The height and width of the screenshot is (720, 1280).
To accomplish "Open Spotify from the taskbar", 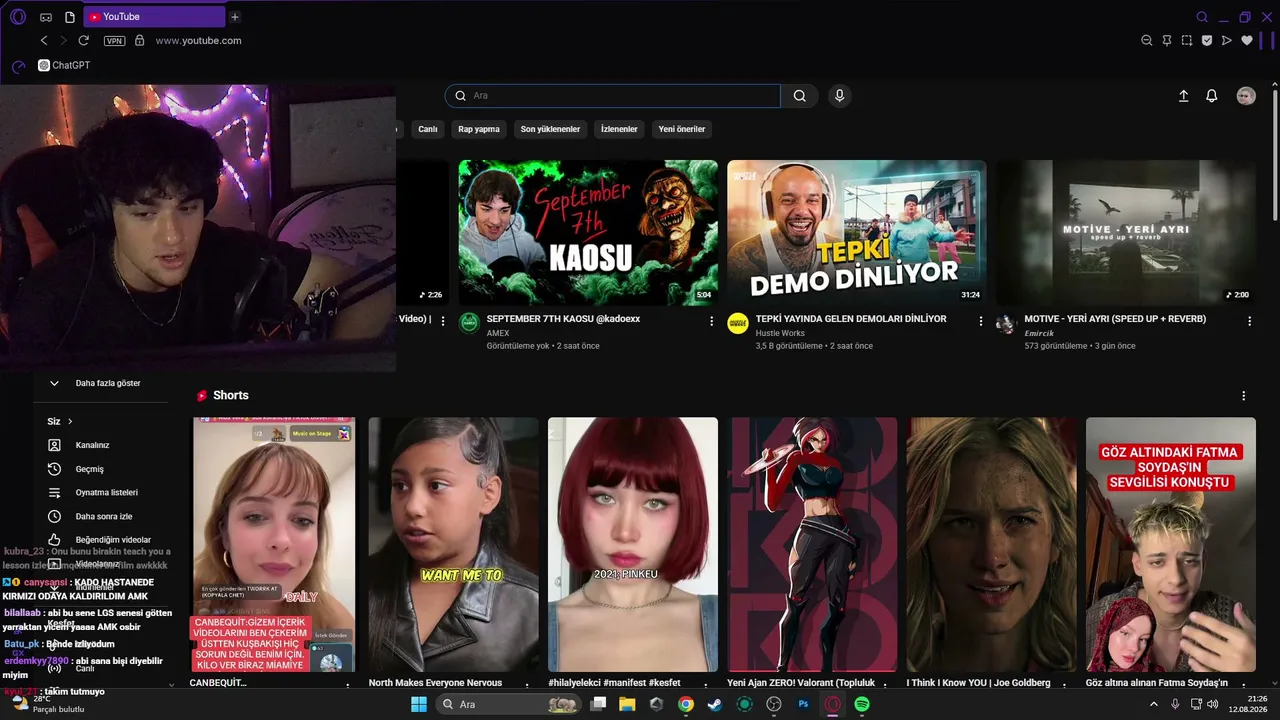I will tap(862, 704).
